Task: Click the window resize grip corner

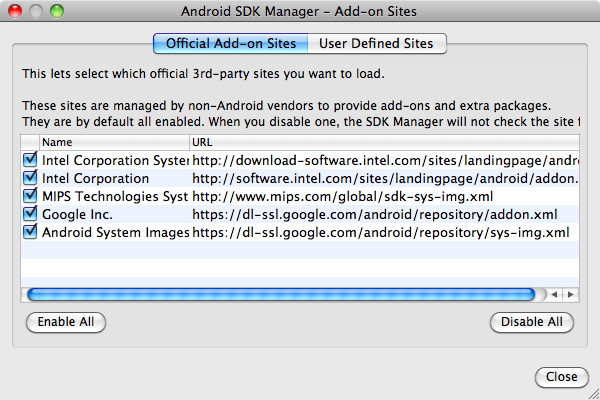Action: coord(594,394)
